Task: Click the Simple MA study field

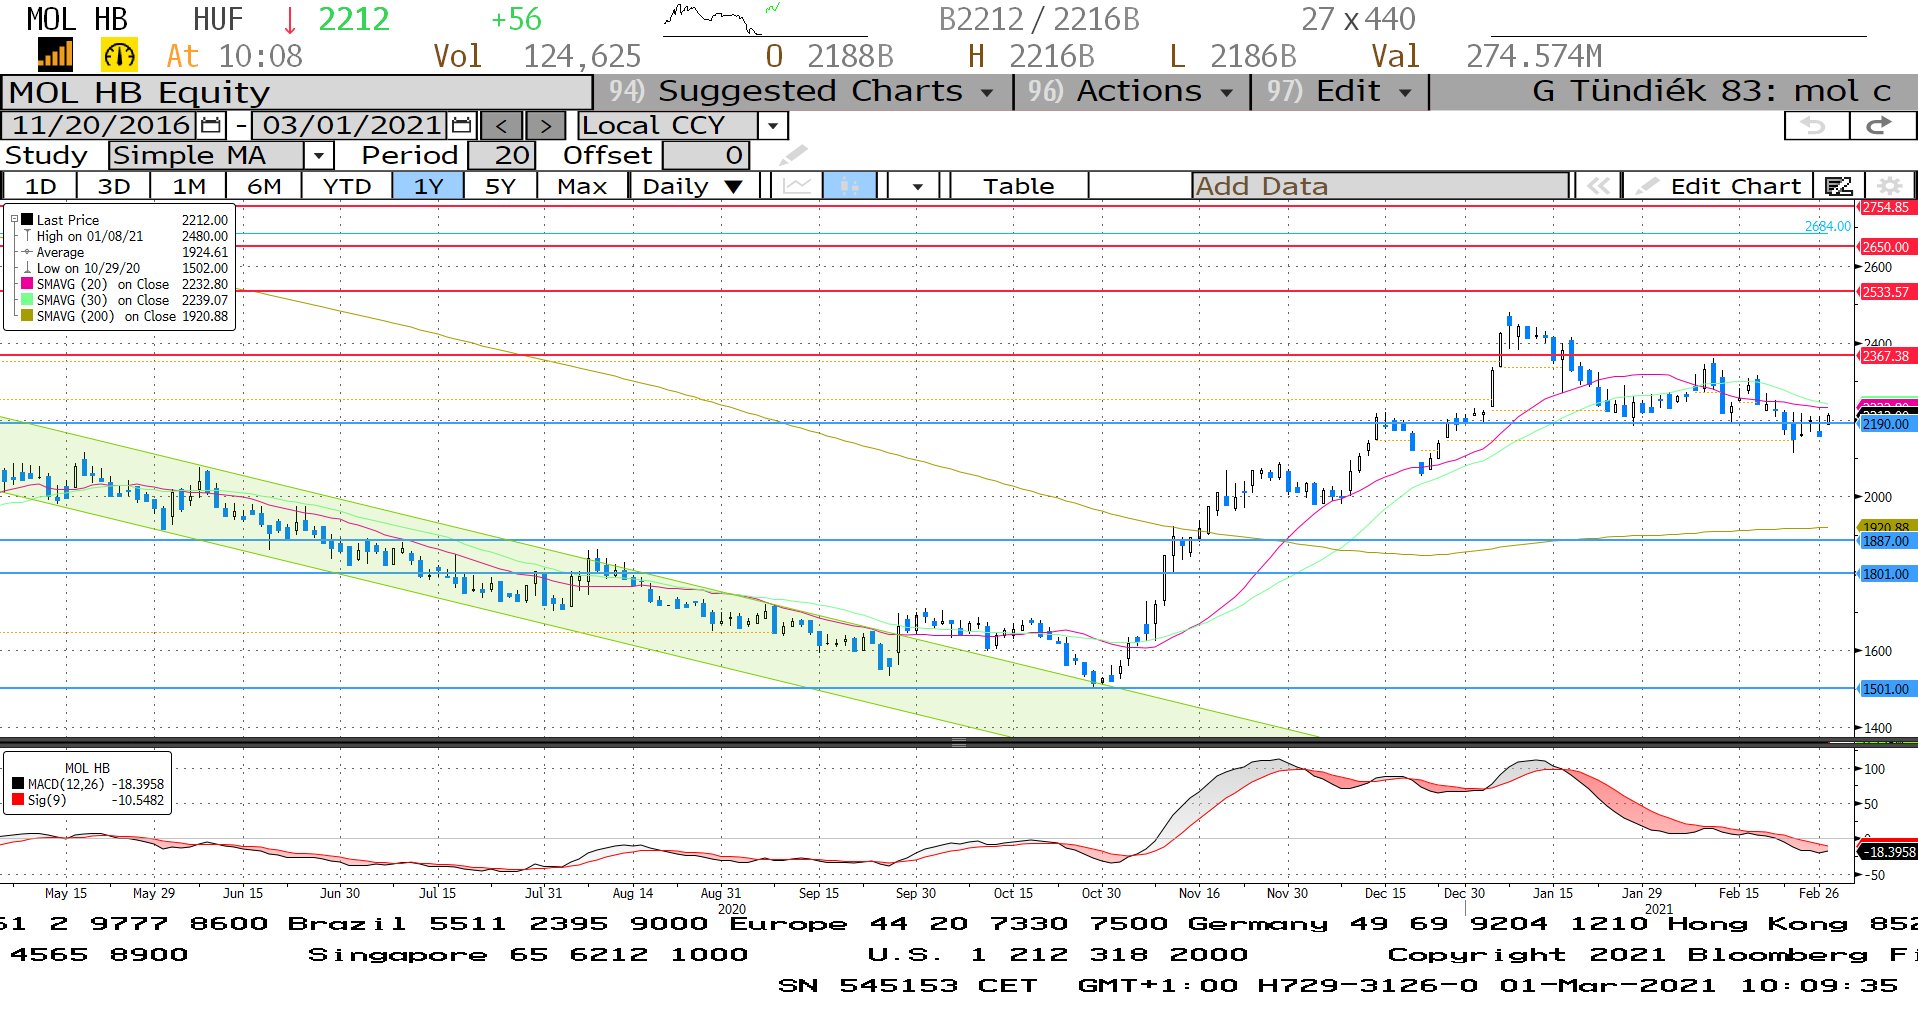Action: click(206, 156)
